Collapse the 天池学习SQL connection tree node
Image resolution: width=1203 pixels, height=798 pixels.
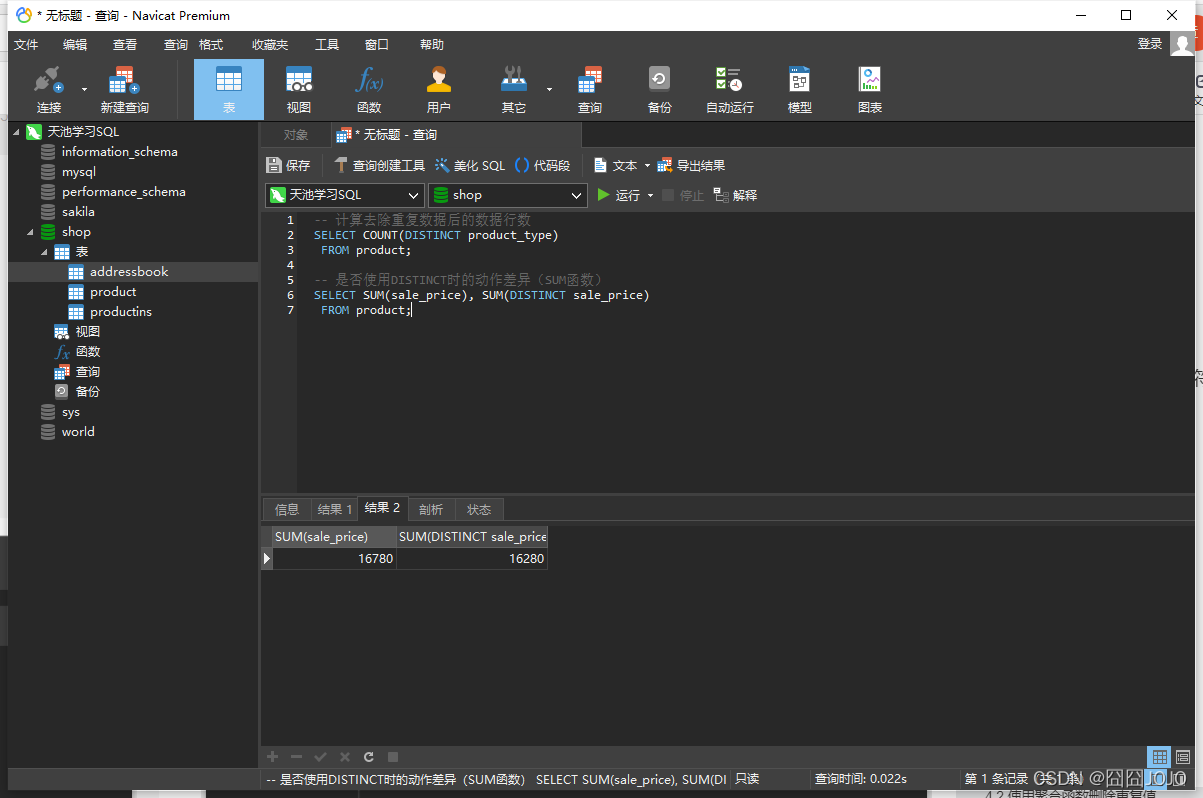[15, 132]
